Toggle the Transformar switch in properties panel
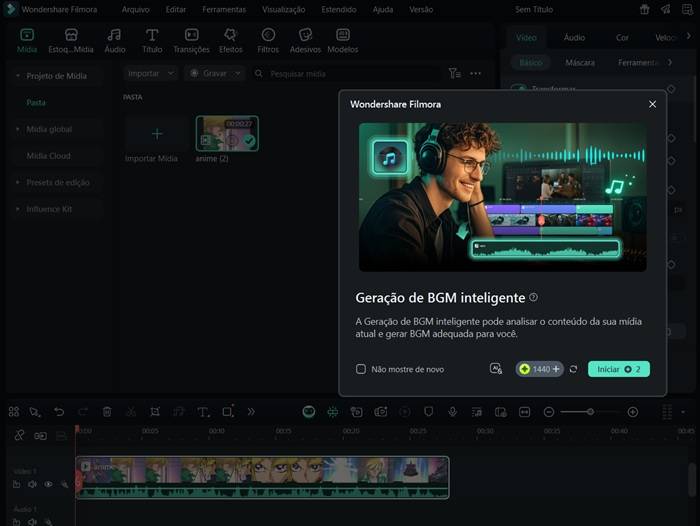Screen dimensions: 700x526 [521, 89]
